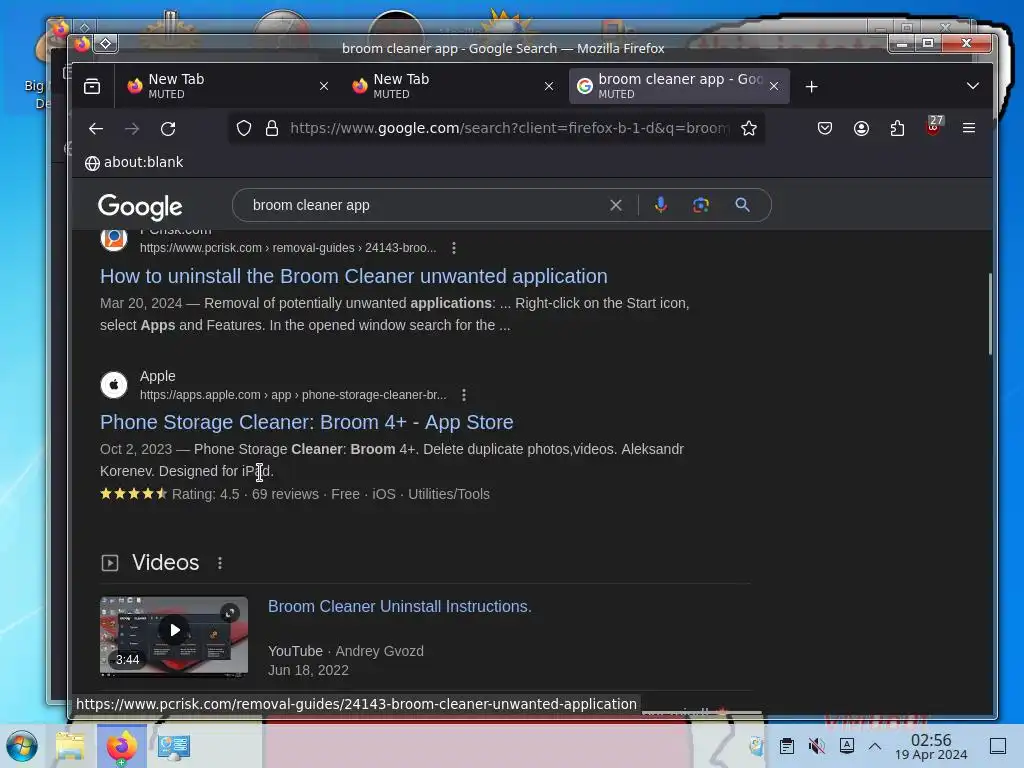The width and height of the screenshot is (1024, 768).
Task: Click the Videos section heading
Action: pyautogui.click(x=165, y=563)
